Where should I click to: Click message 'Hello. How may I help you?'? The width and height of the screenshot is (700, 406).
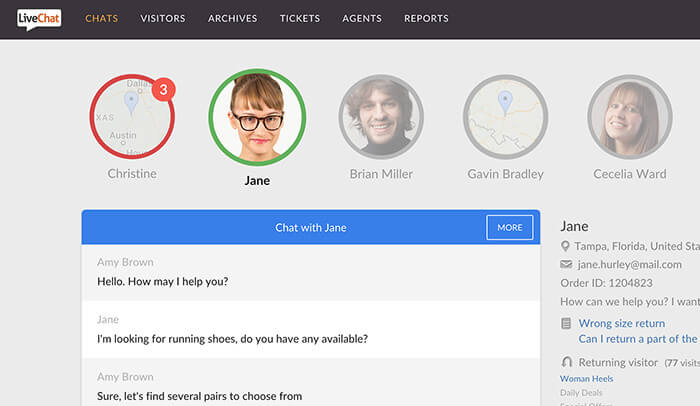pos(162,281)
